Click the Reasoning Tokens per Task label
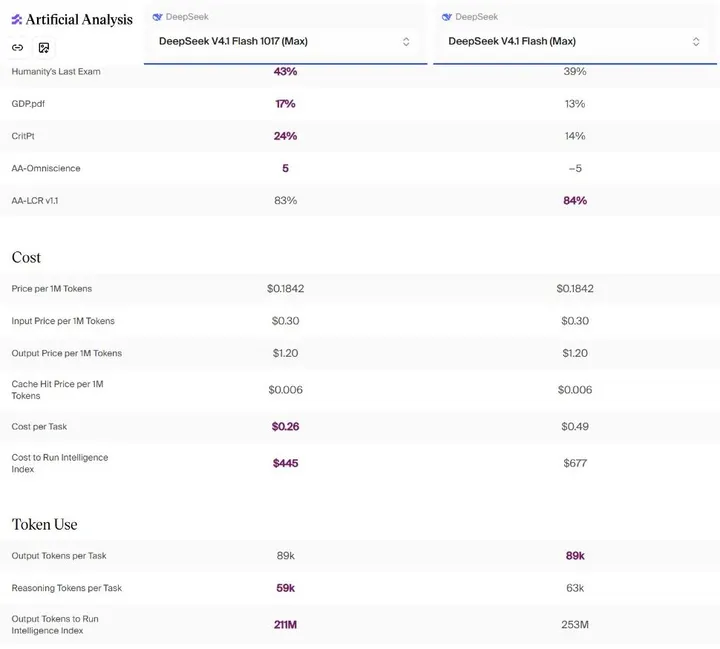The image size is (720, 649). pyautogui.click(x=67, y=588)
